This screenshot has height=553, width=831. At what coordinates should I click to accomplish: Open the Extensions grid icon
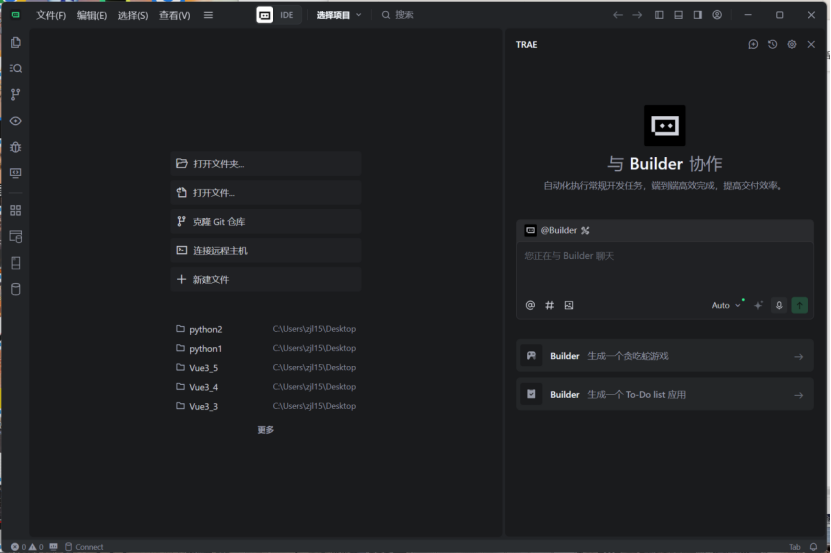click(x=16, y=210)
